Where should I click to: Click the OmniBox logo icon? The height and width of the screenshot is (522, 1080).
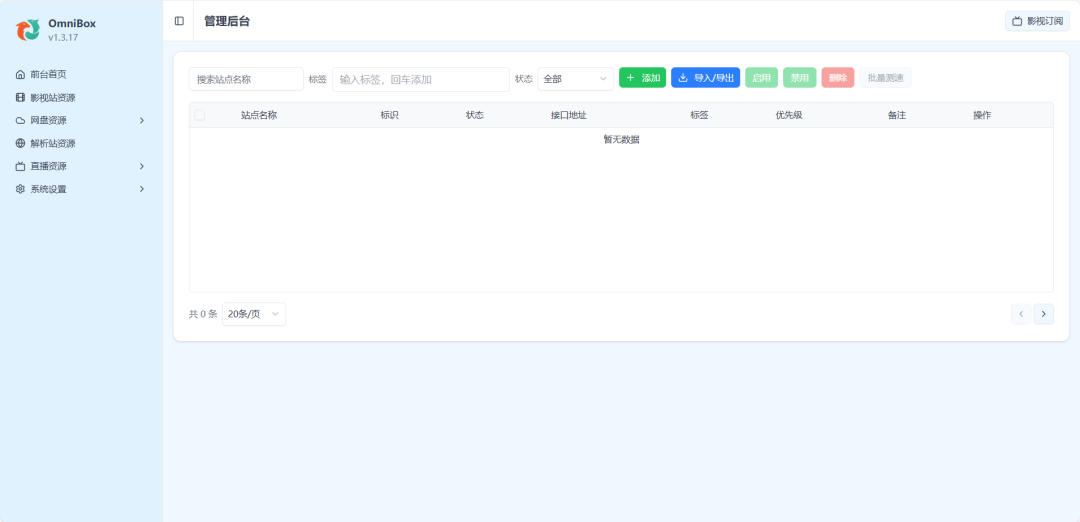(28, 30)
